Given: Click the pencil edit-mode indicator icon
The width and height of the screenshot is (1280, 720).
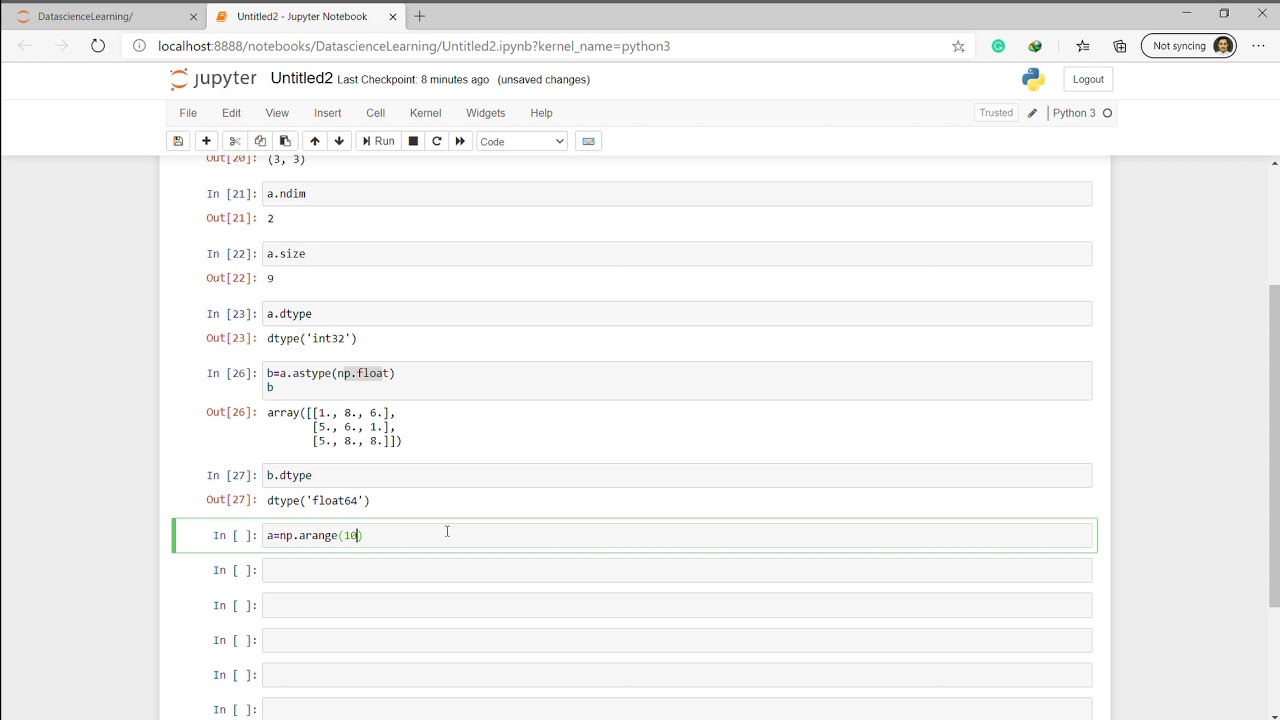Looking at the screenshot, I should click(1032, 113).
